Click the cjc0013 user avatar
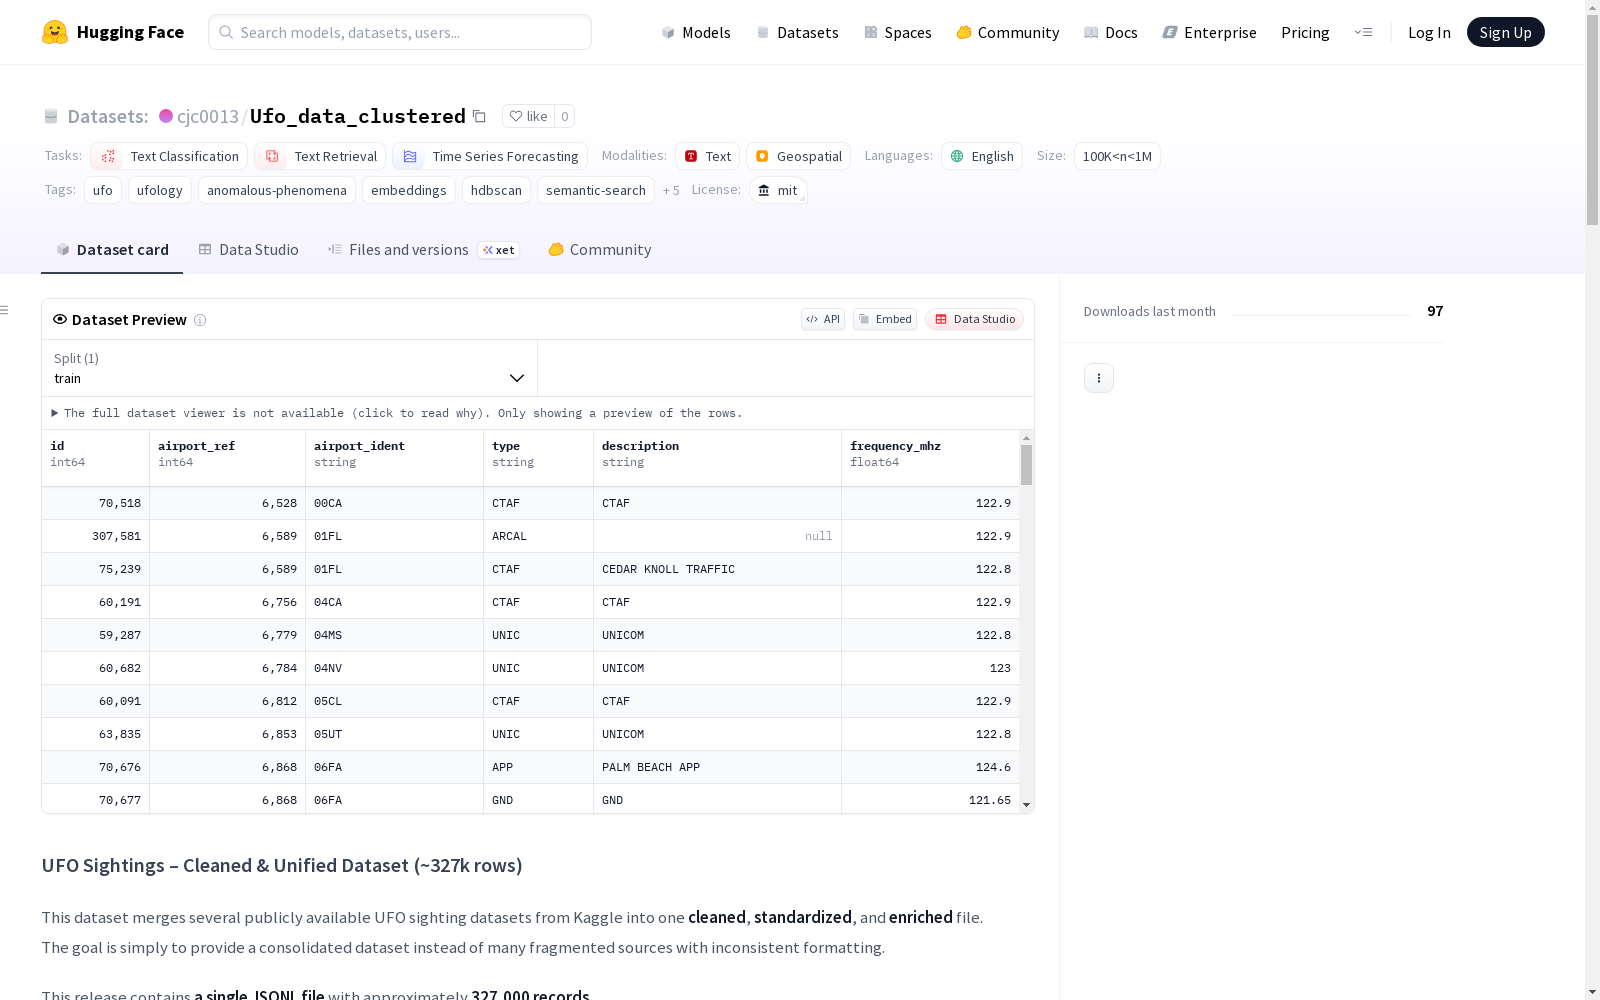Screen dimensions: 1600x1000 tap(166, 116)
